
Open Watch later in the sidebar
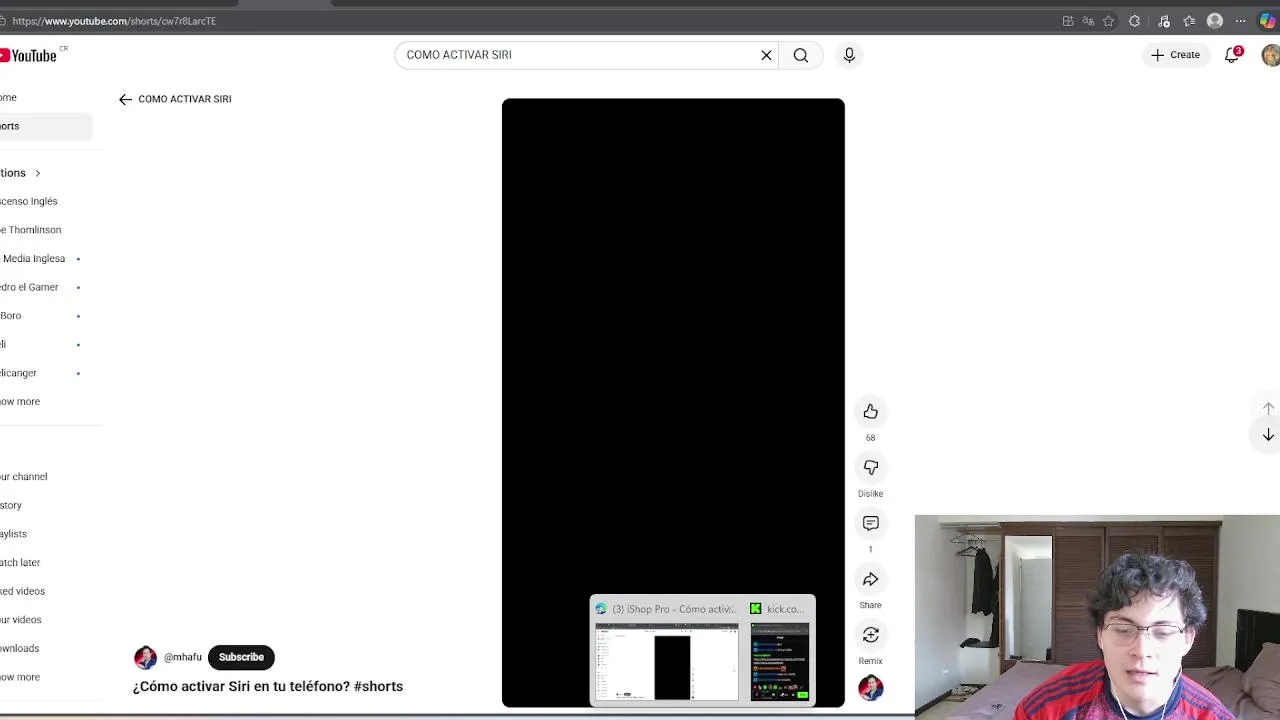(x=20, y=563)
